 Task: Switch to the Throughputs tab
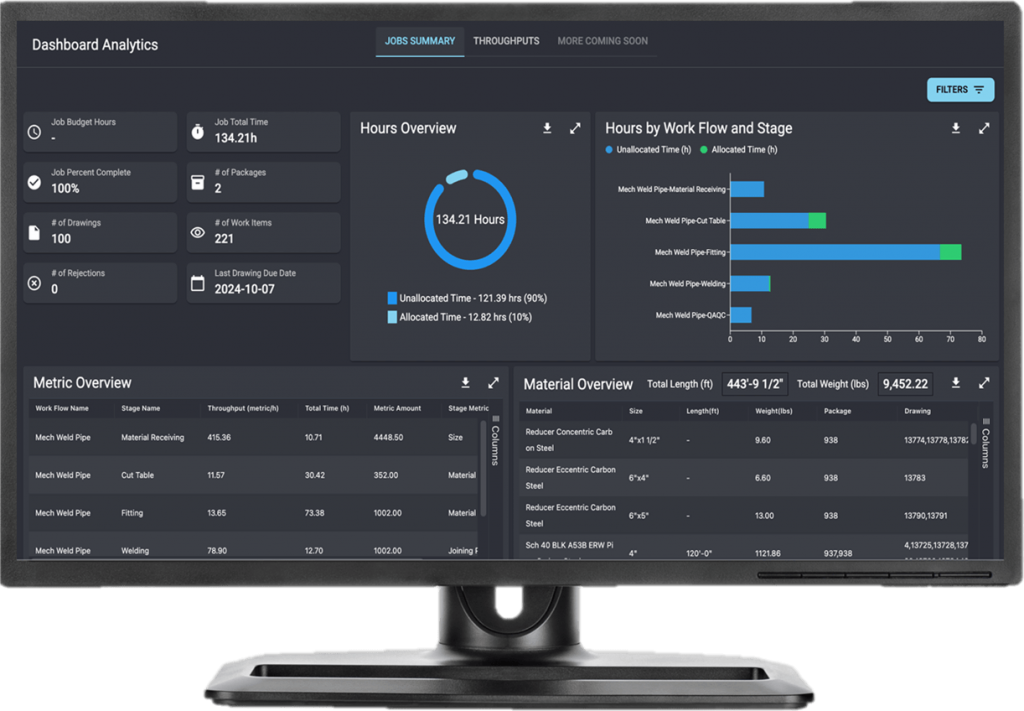(x=508, y=41)
